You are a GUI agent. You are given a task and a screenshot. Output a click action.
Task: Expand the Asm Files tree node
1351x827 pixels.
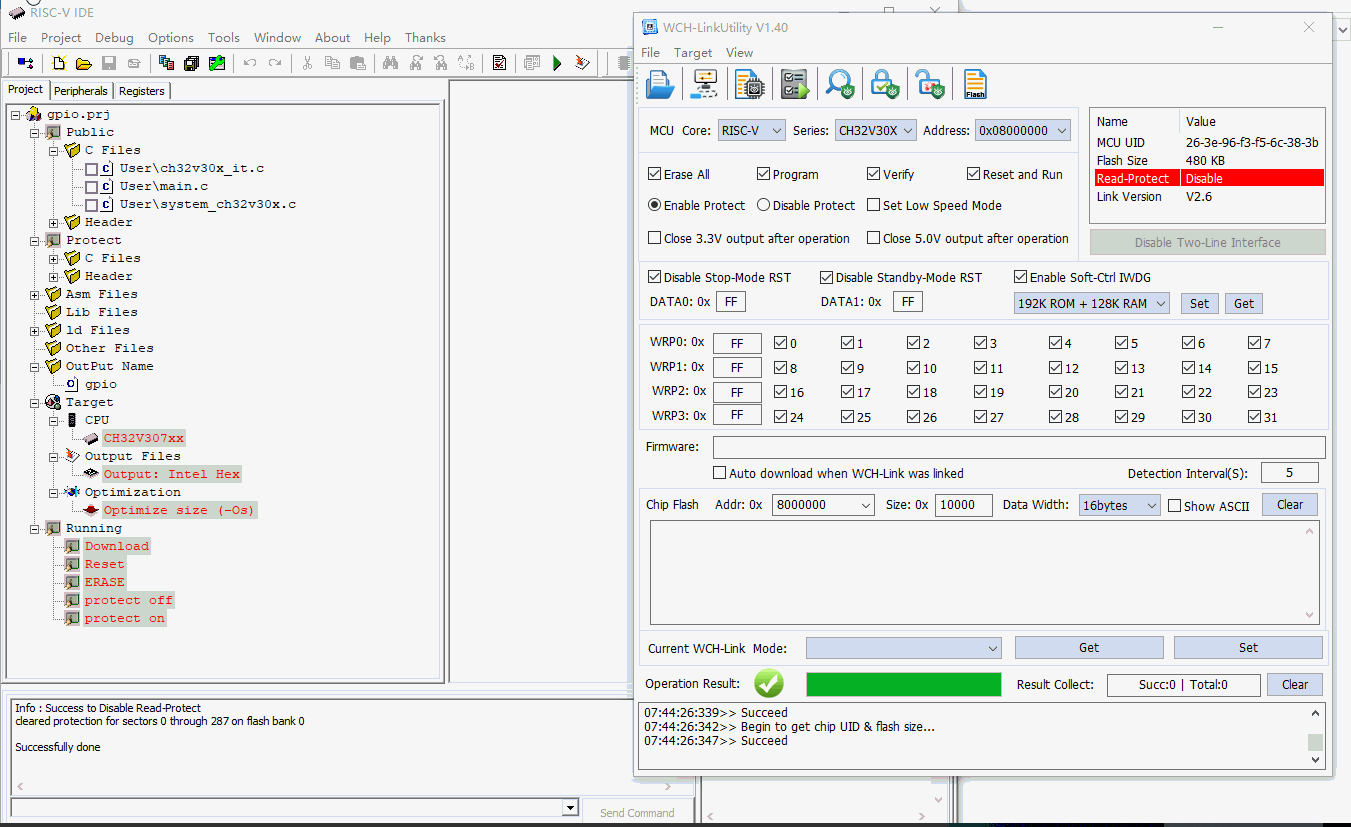(x=35, y=294)
